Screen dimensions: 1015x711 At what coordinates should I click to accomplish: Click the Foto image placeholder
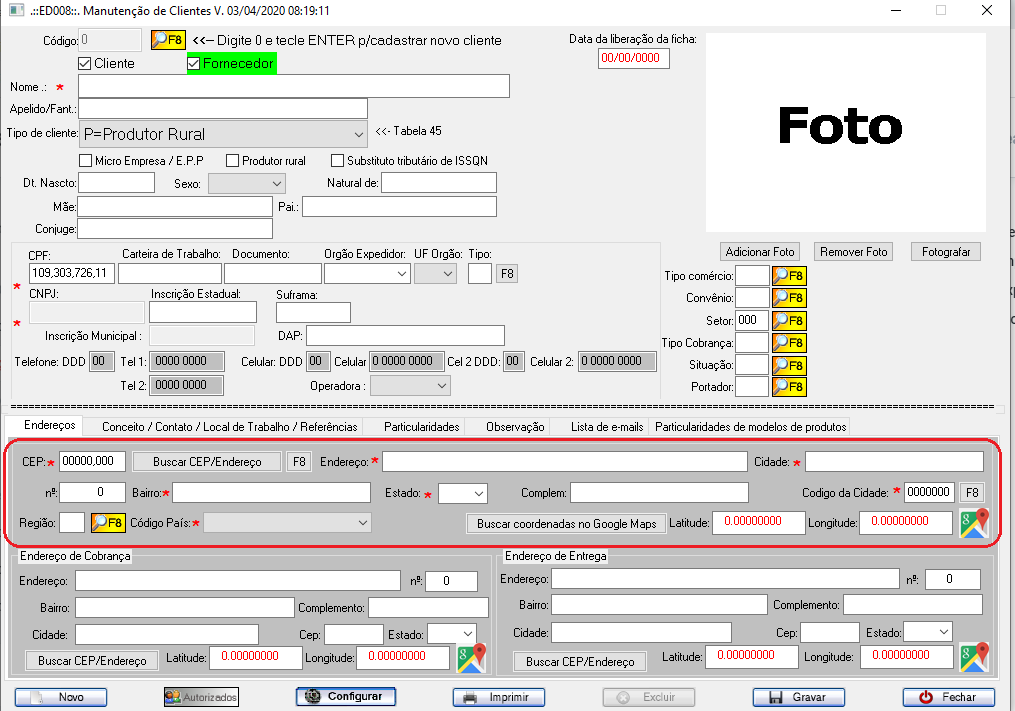click(x=845, y=132)
